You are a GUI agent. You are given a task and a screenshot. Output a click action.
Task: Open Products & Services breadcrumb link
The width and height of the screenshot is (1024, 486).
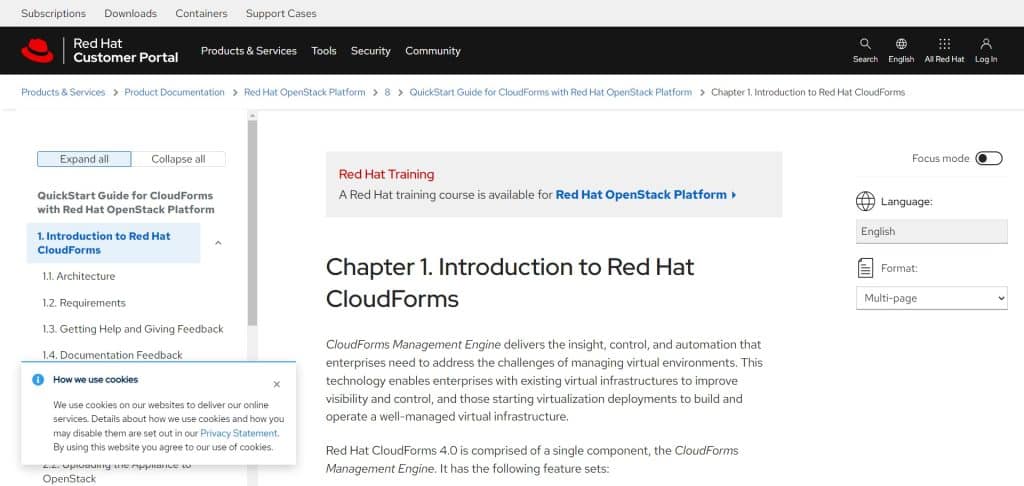pos(63,92)
